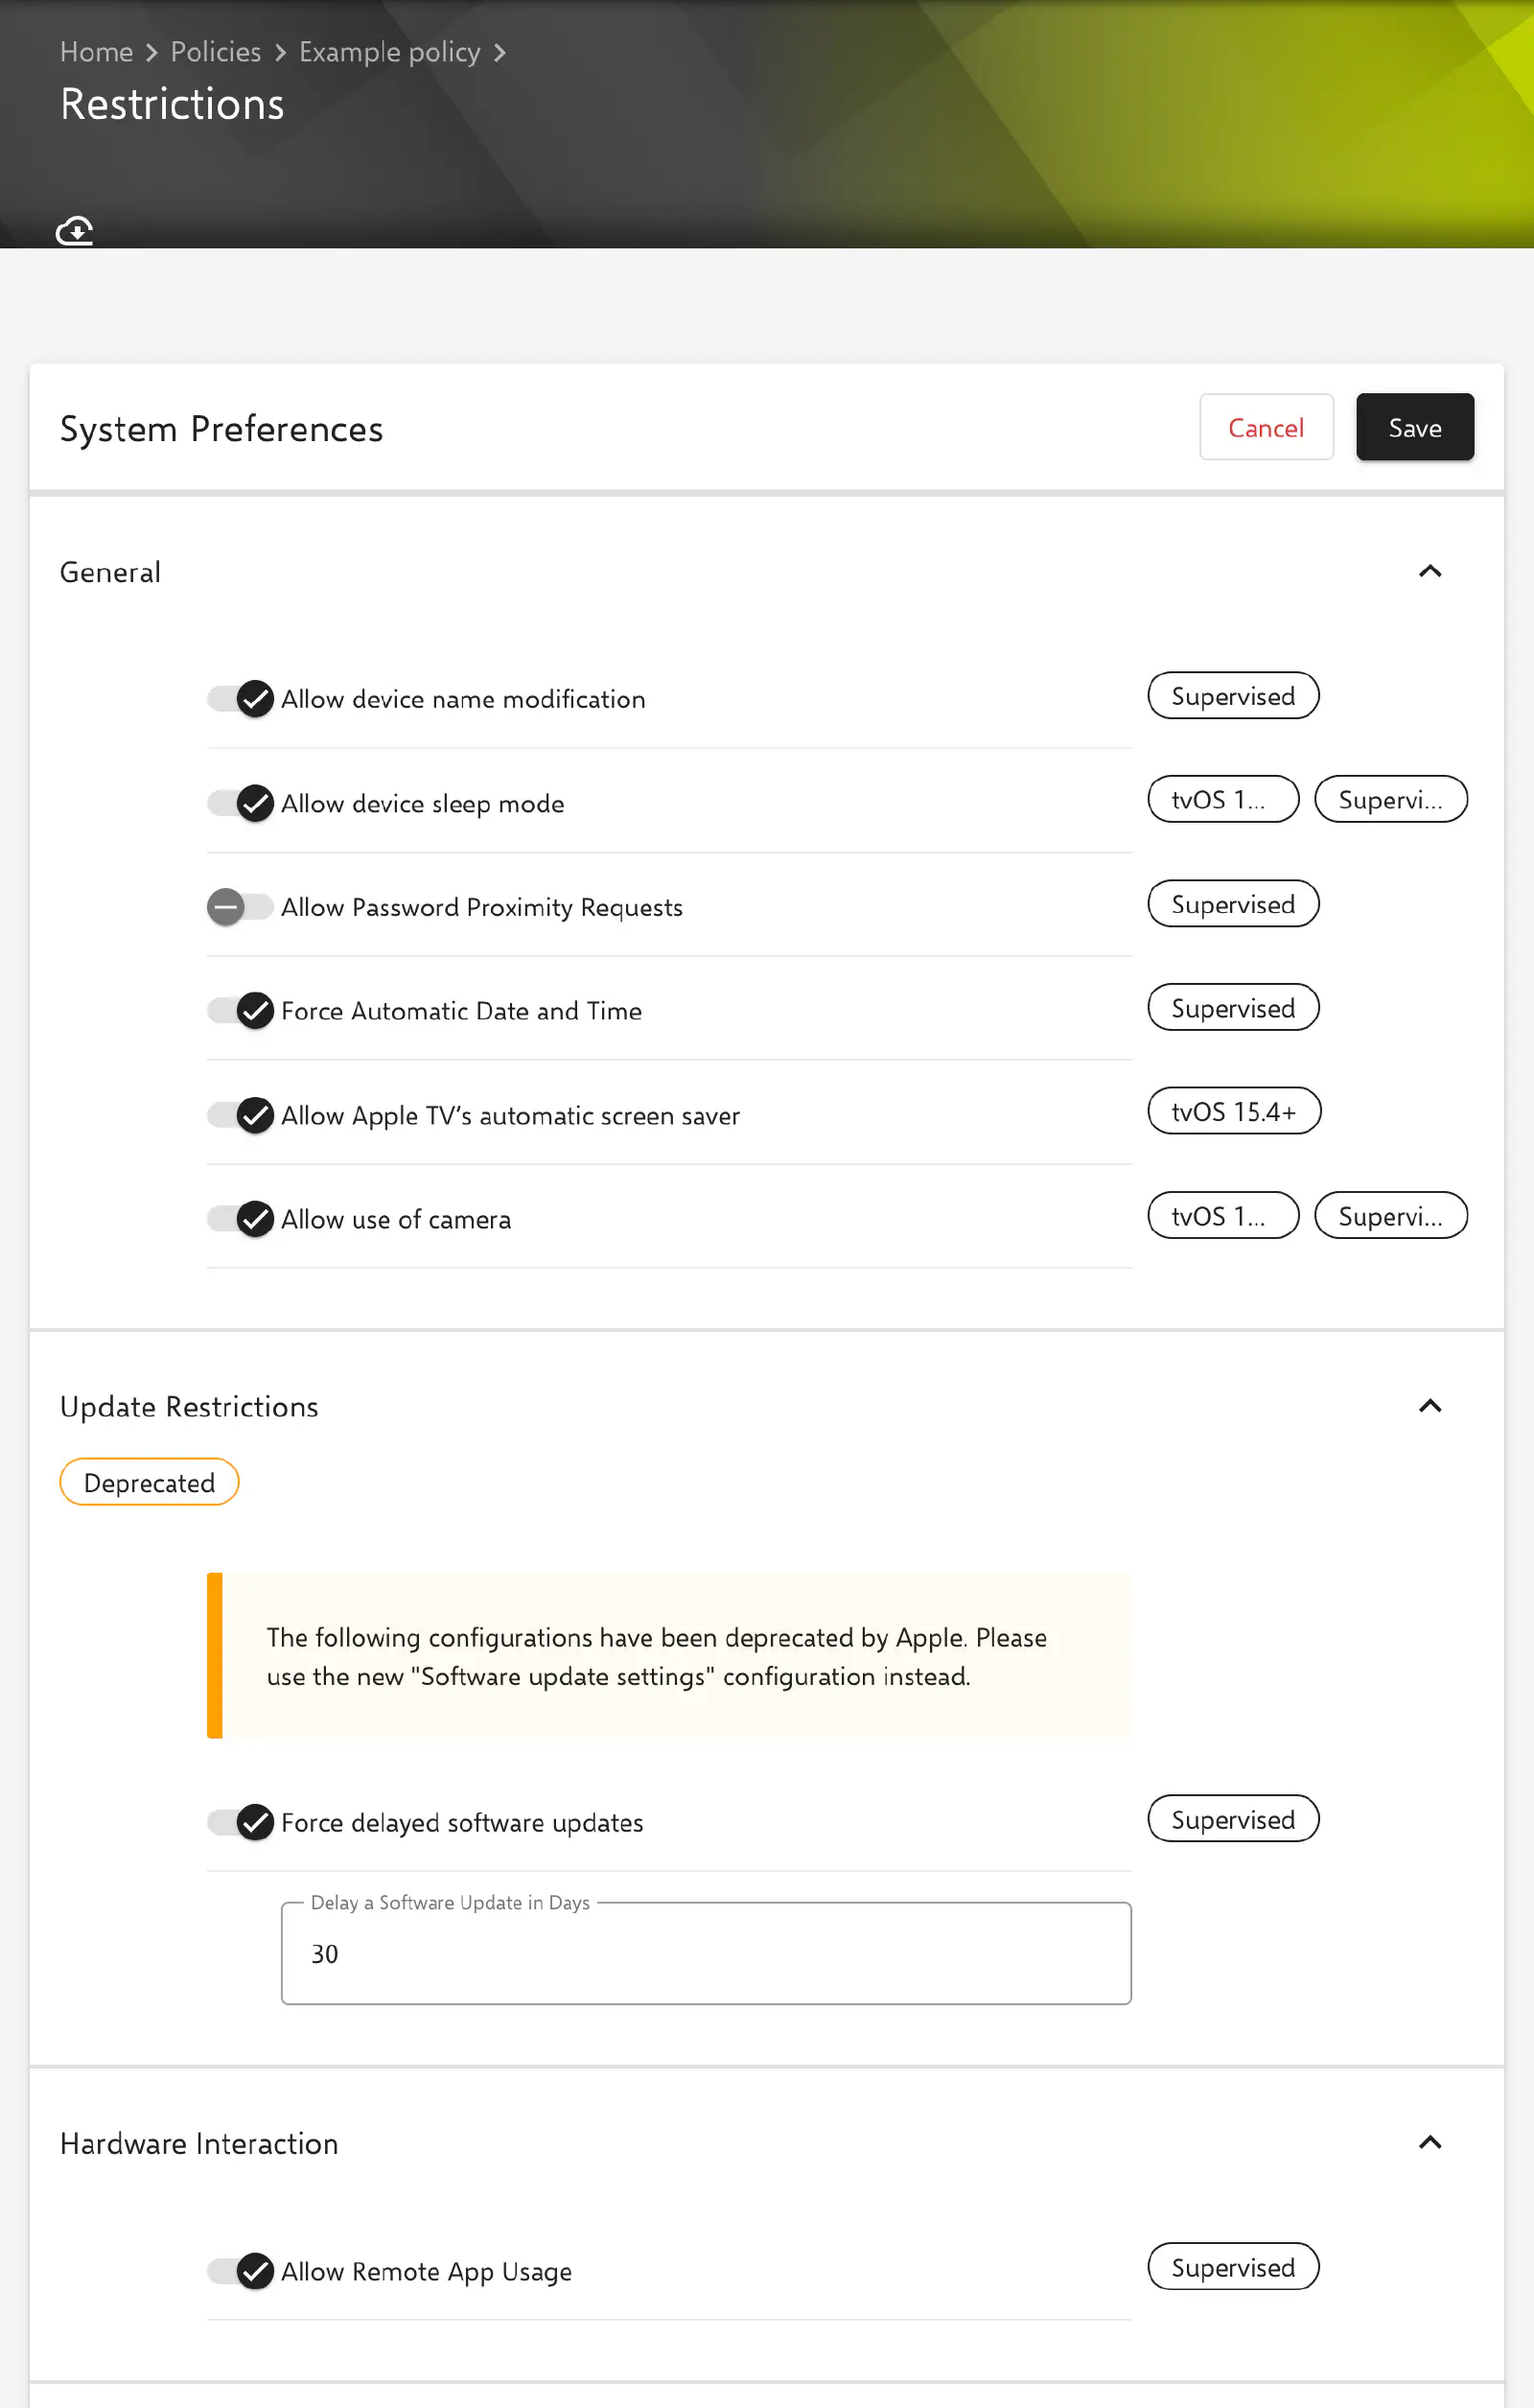Image resolution: width=1534 pixels, height=2408 pixels.
Task: Click the General section heading
Action: click(110, 572)
